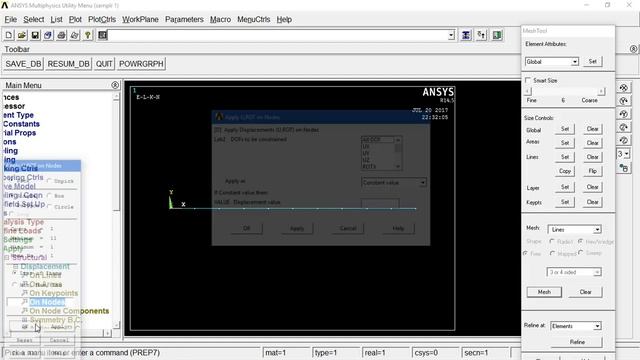The image size is (640, 360).
Task: Click the SAVE_DB toolbar button
Action: point(23,64)
